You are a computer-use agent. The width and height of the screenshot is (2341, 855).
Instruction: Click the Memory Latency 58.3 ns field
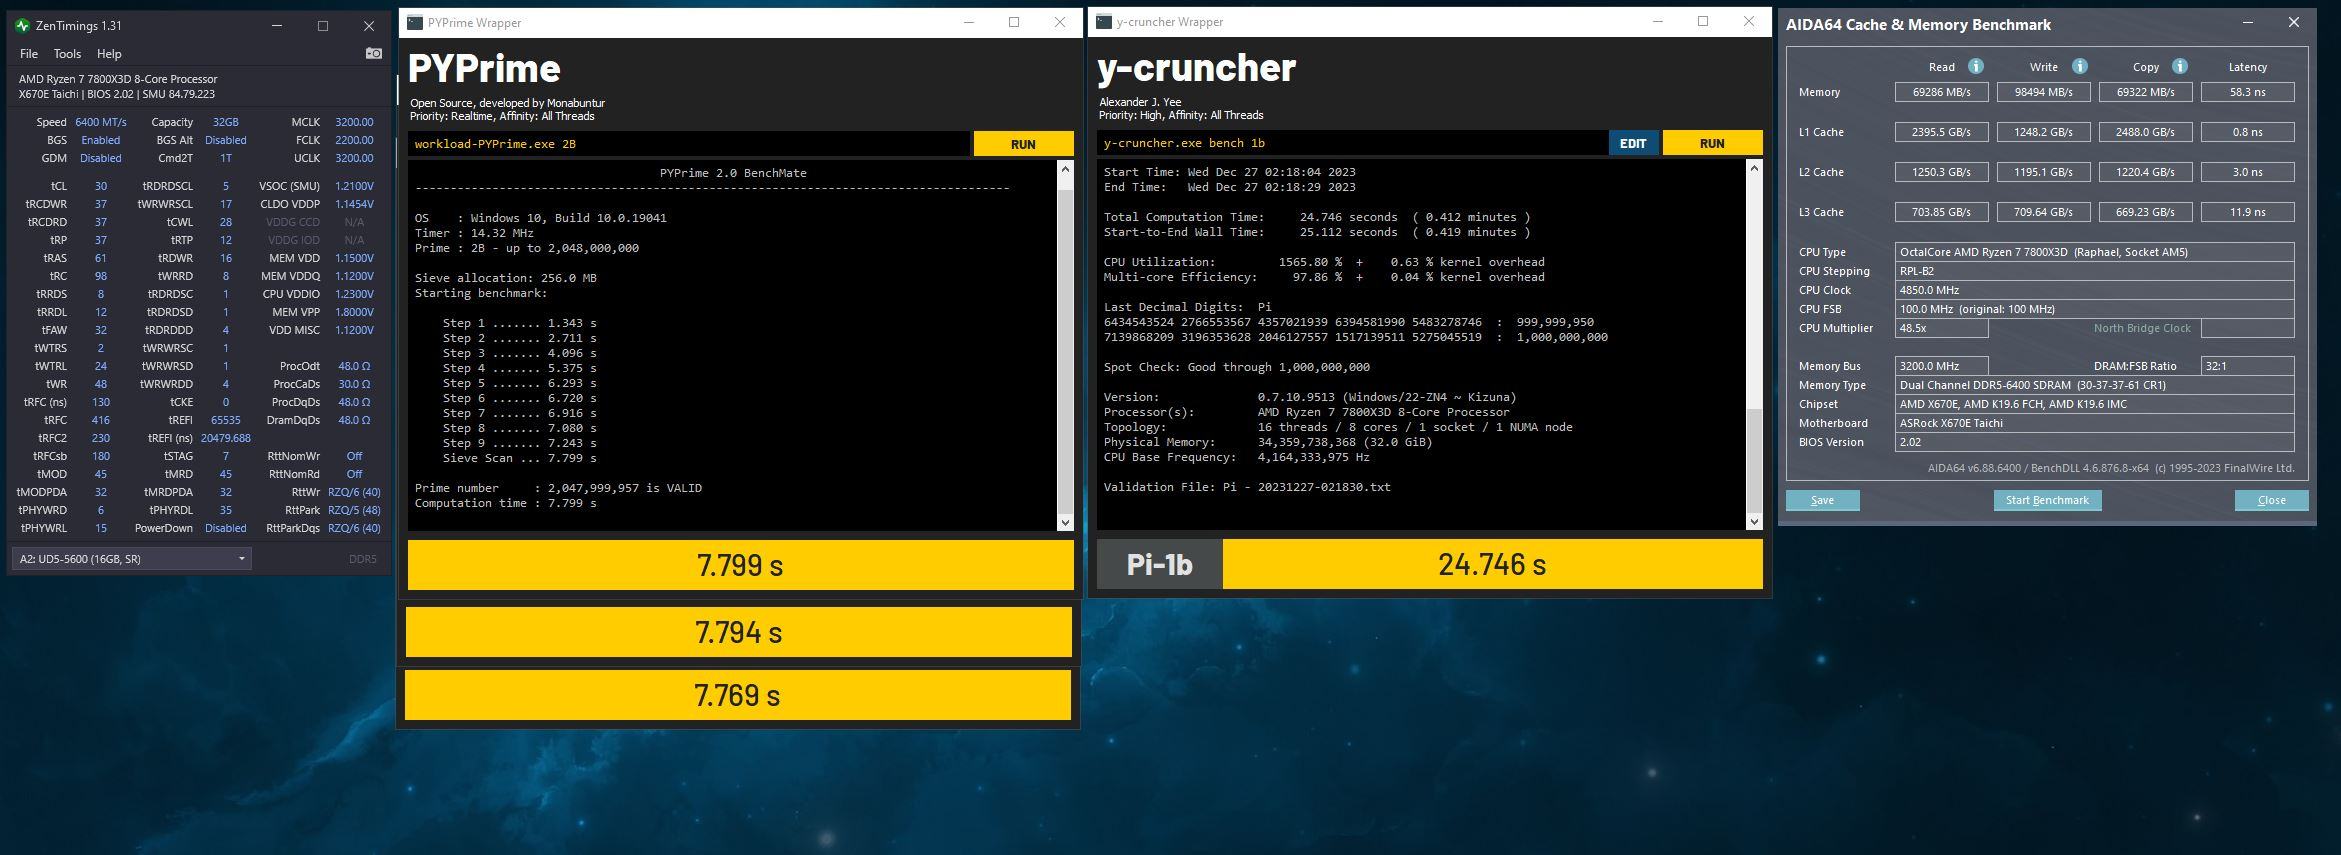[x=2247, y=92]
